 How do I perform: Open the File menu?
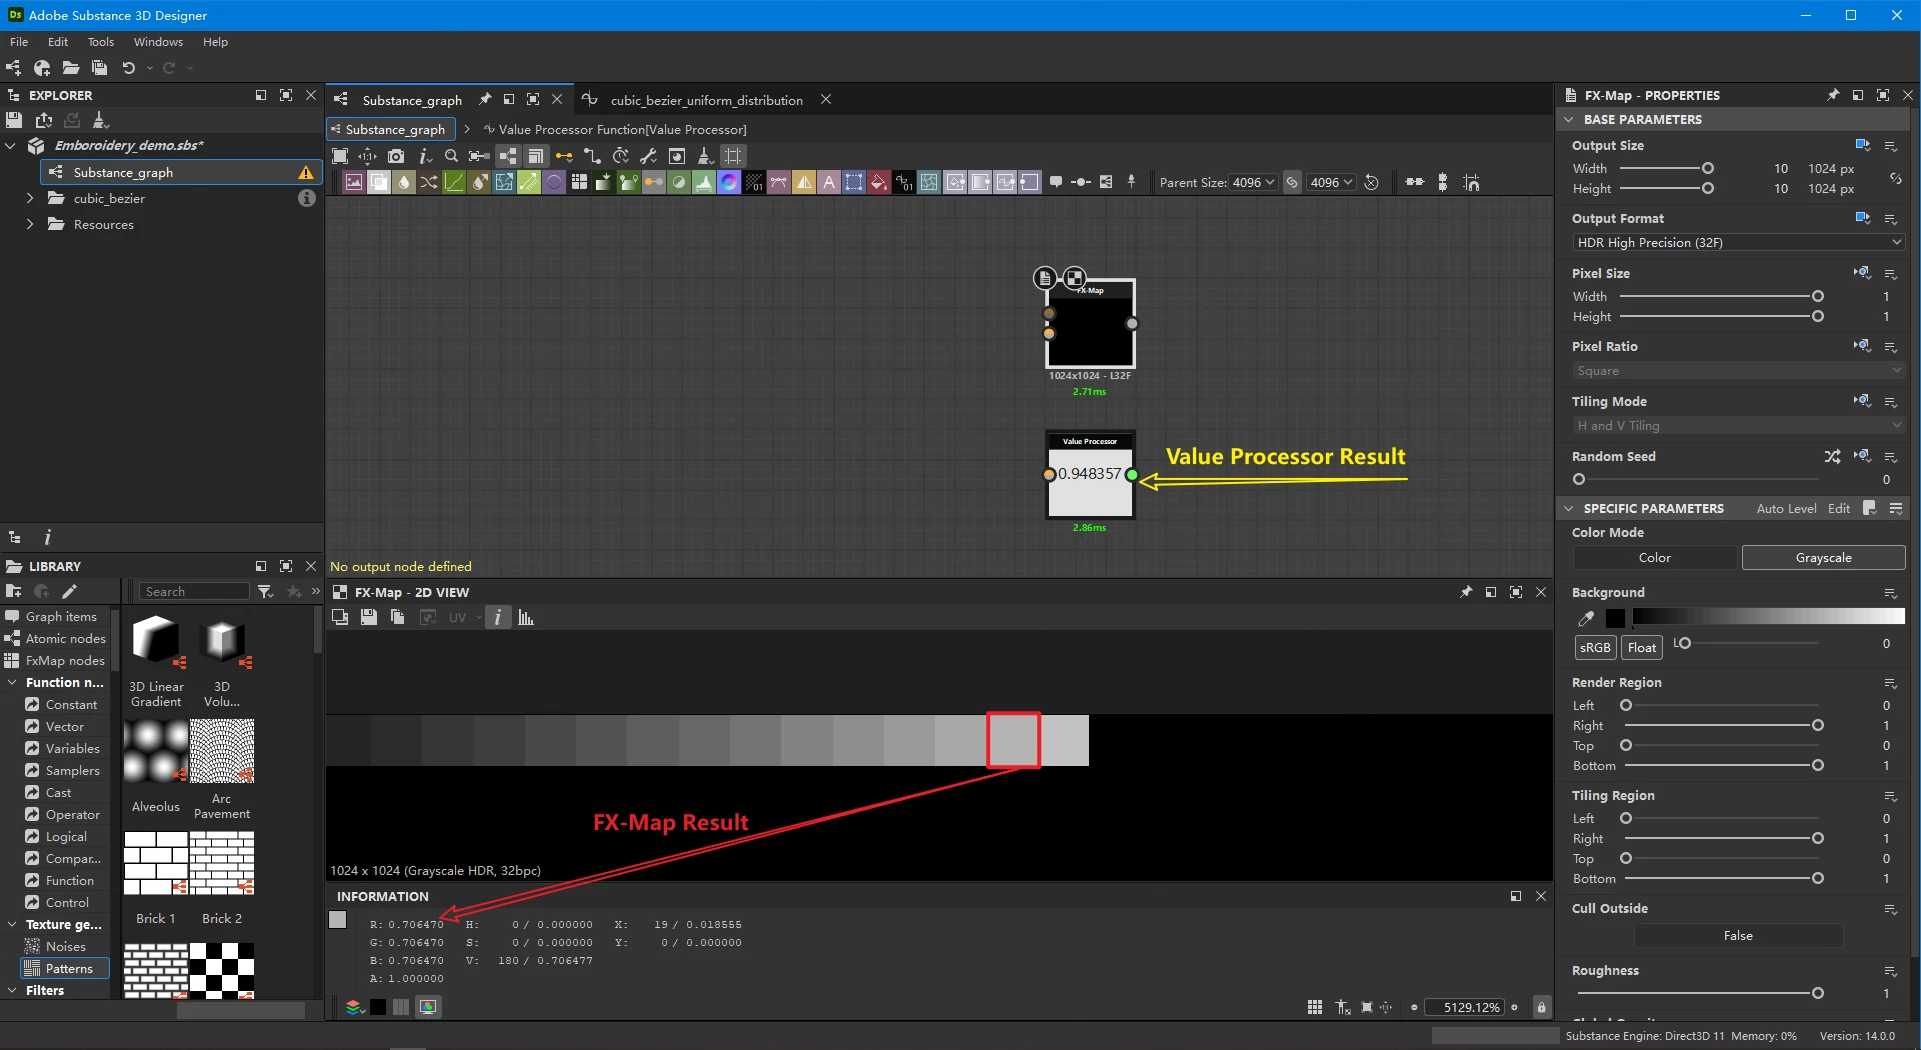pyautogui.click(x=19, y=42)
